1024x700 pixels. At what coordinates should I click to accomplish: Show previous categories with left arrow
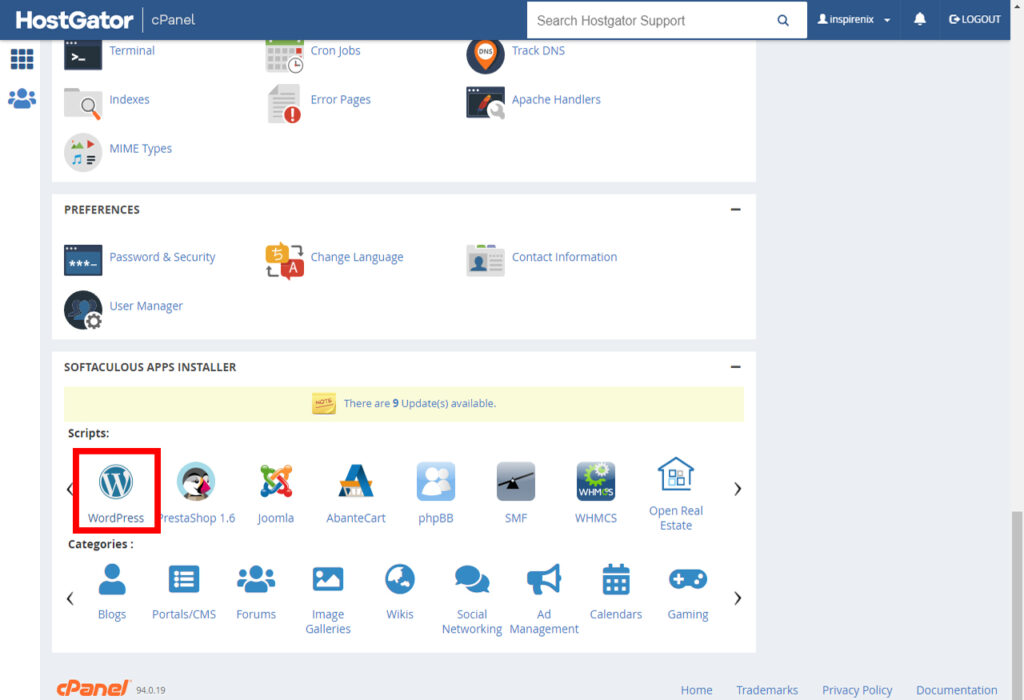point(70,598)
